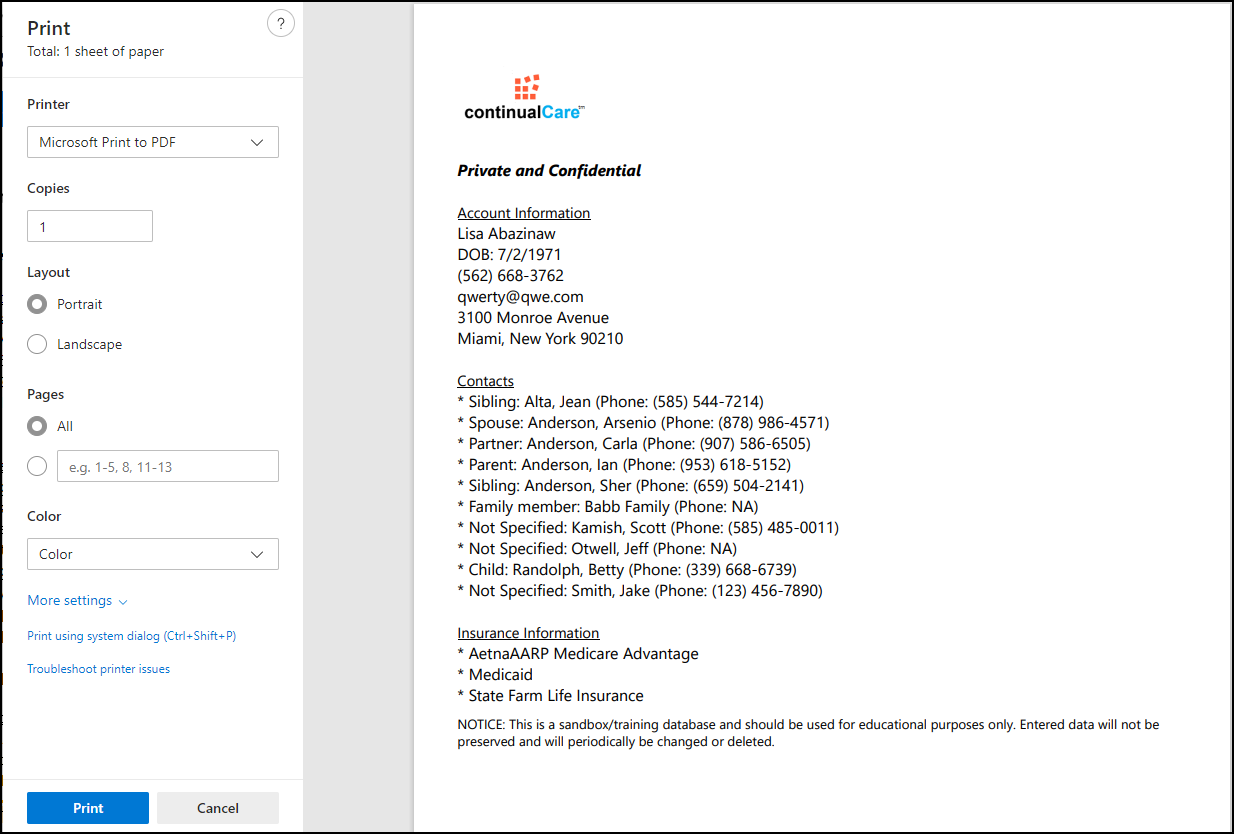Screen dimensions: 1234x834
Task: Click the Insurance Information heading in preview
Action: click(528, 633)
